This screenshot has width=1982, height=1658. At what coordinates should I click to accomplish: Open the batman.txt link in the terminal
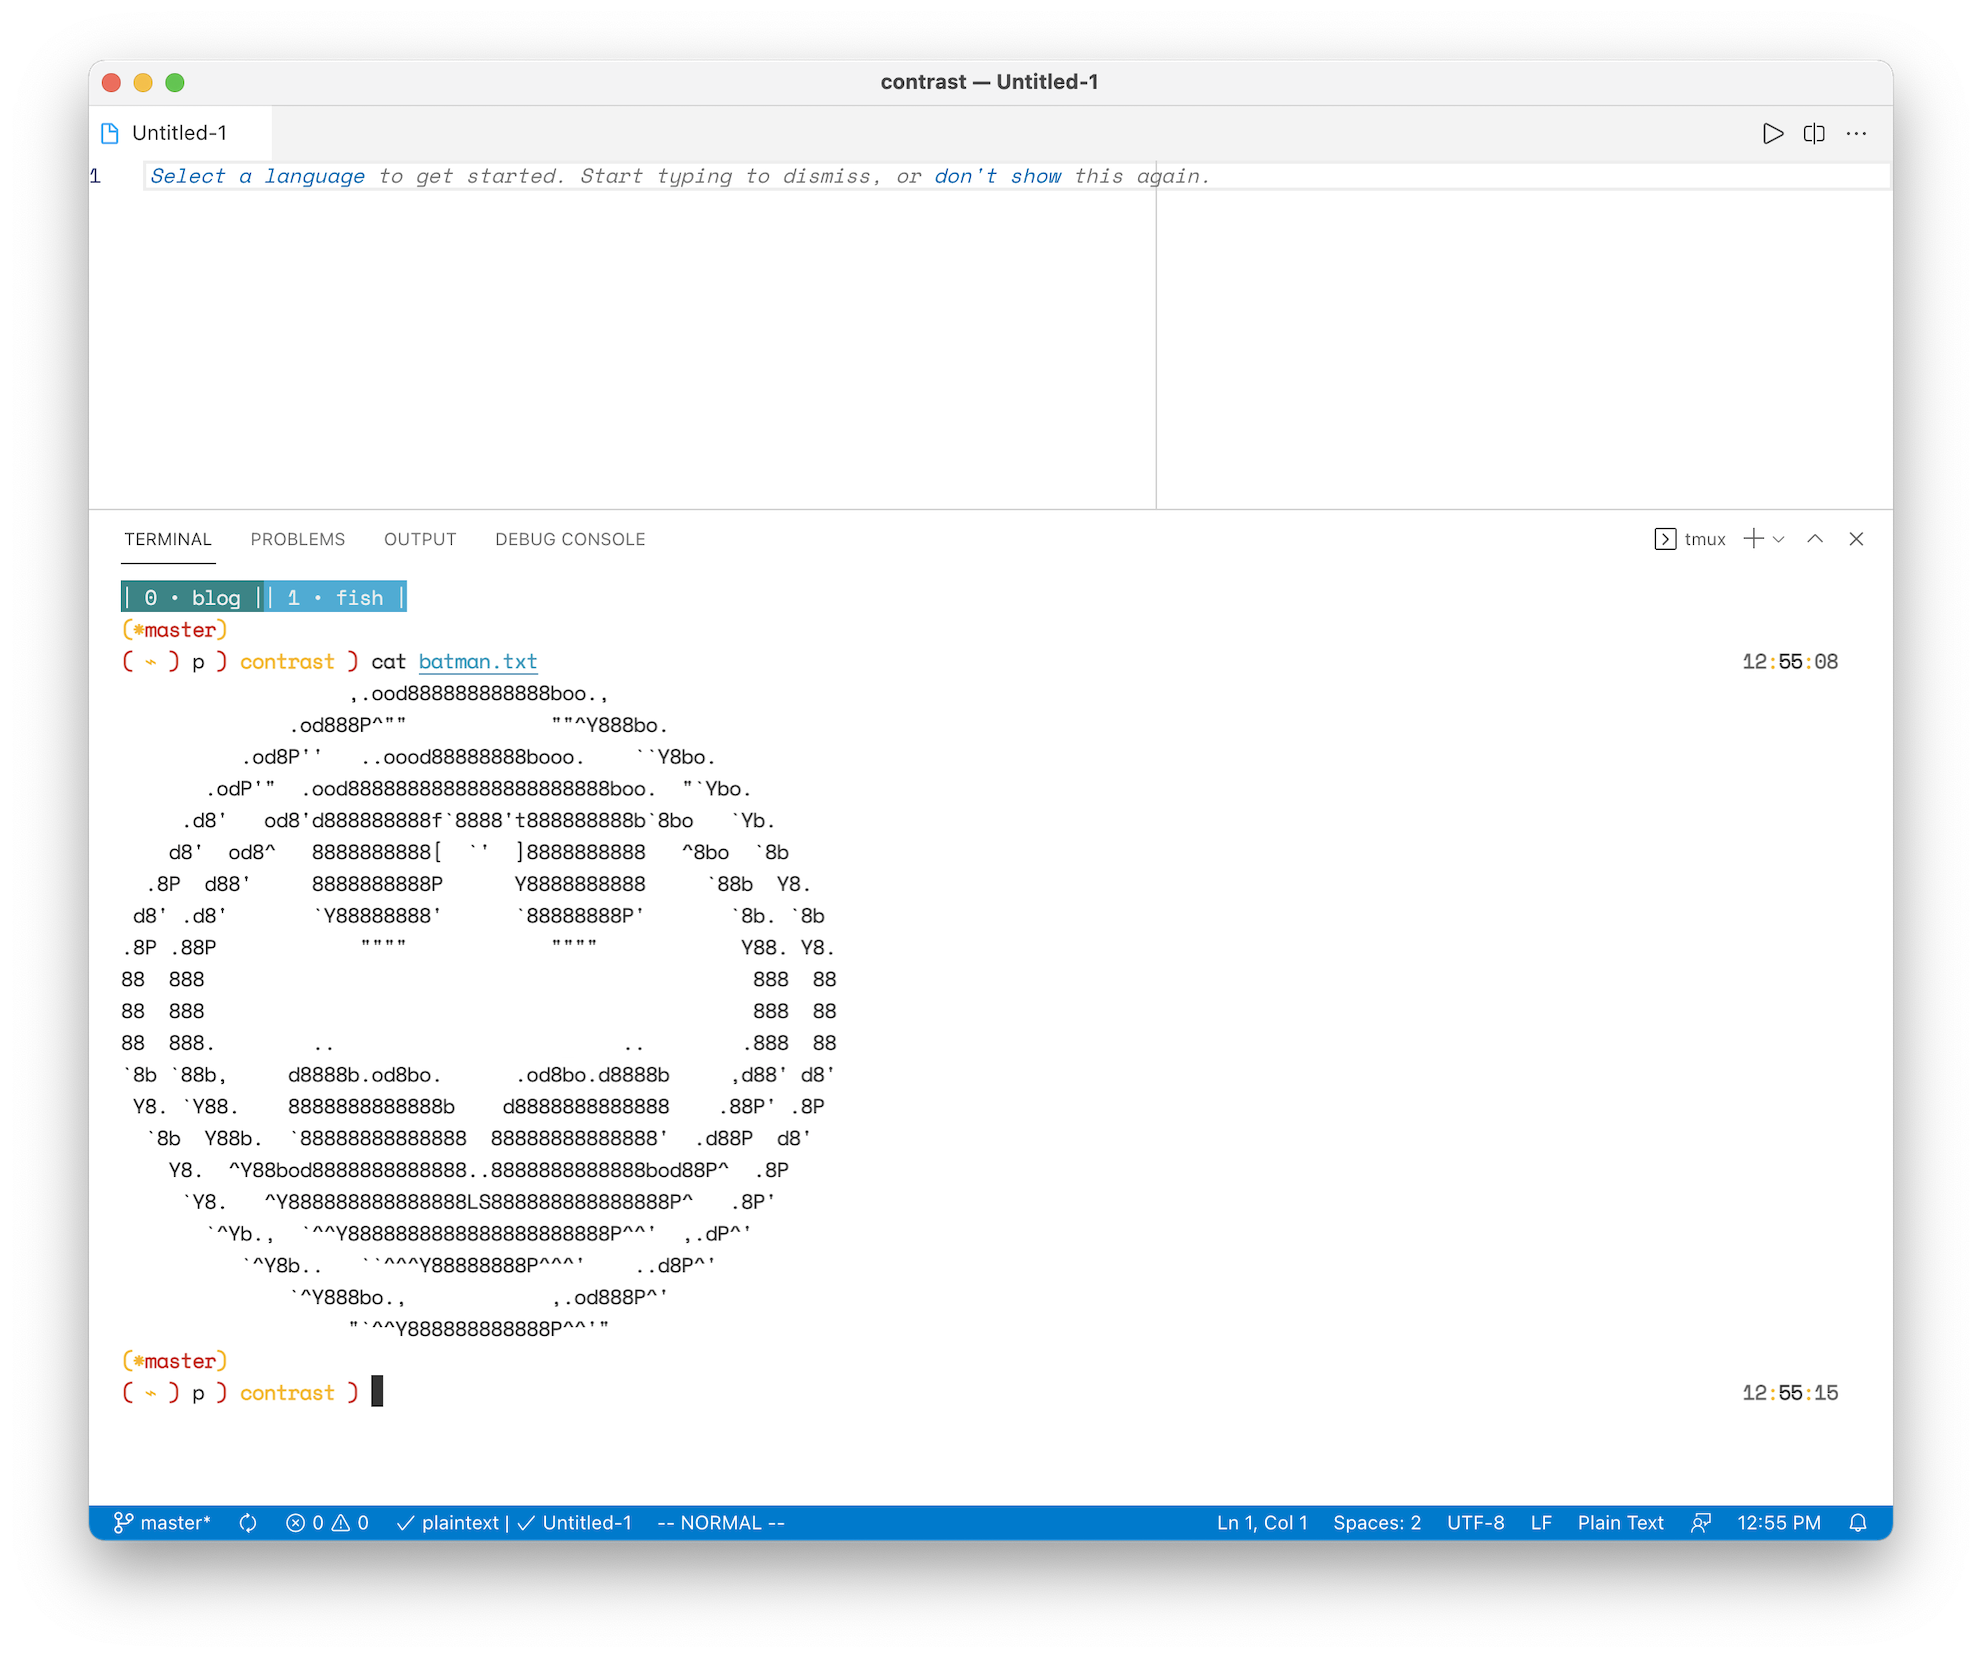point(478,661)
